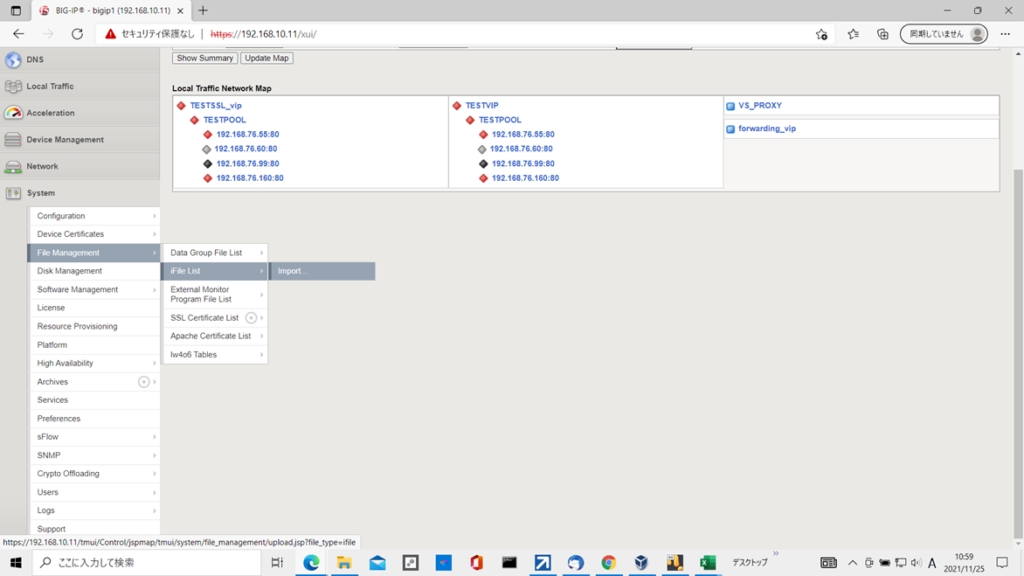Open Apache Certificate List menu item
Image resolution: width=1024 pixels, height=576 pixels.
pos(210,336)
